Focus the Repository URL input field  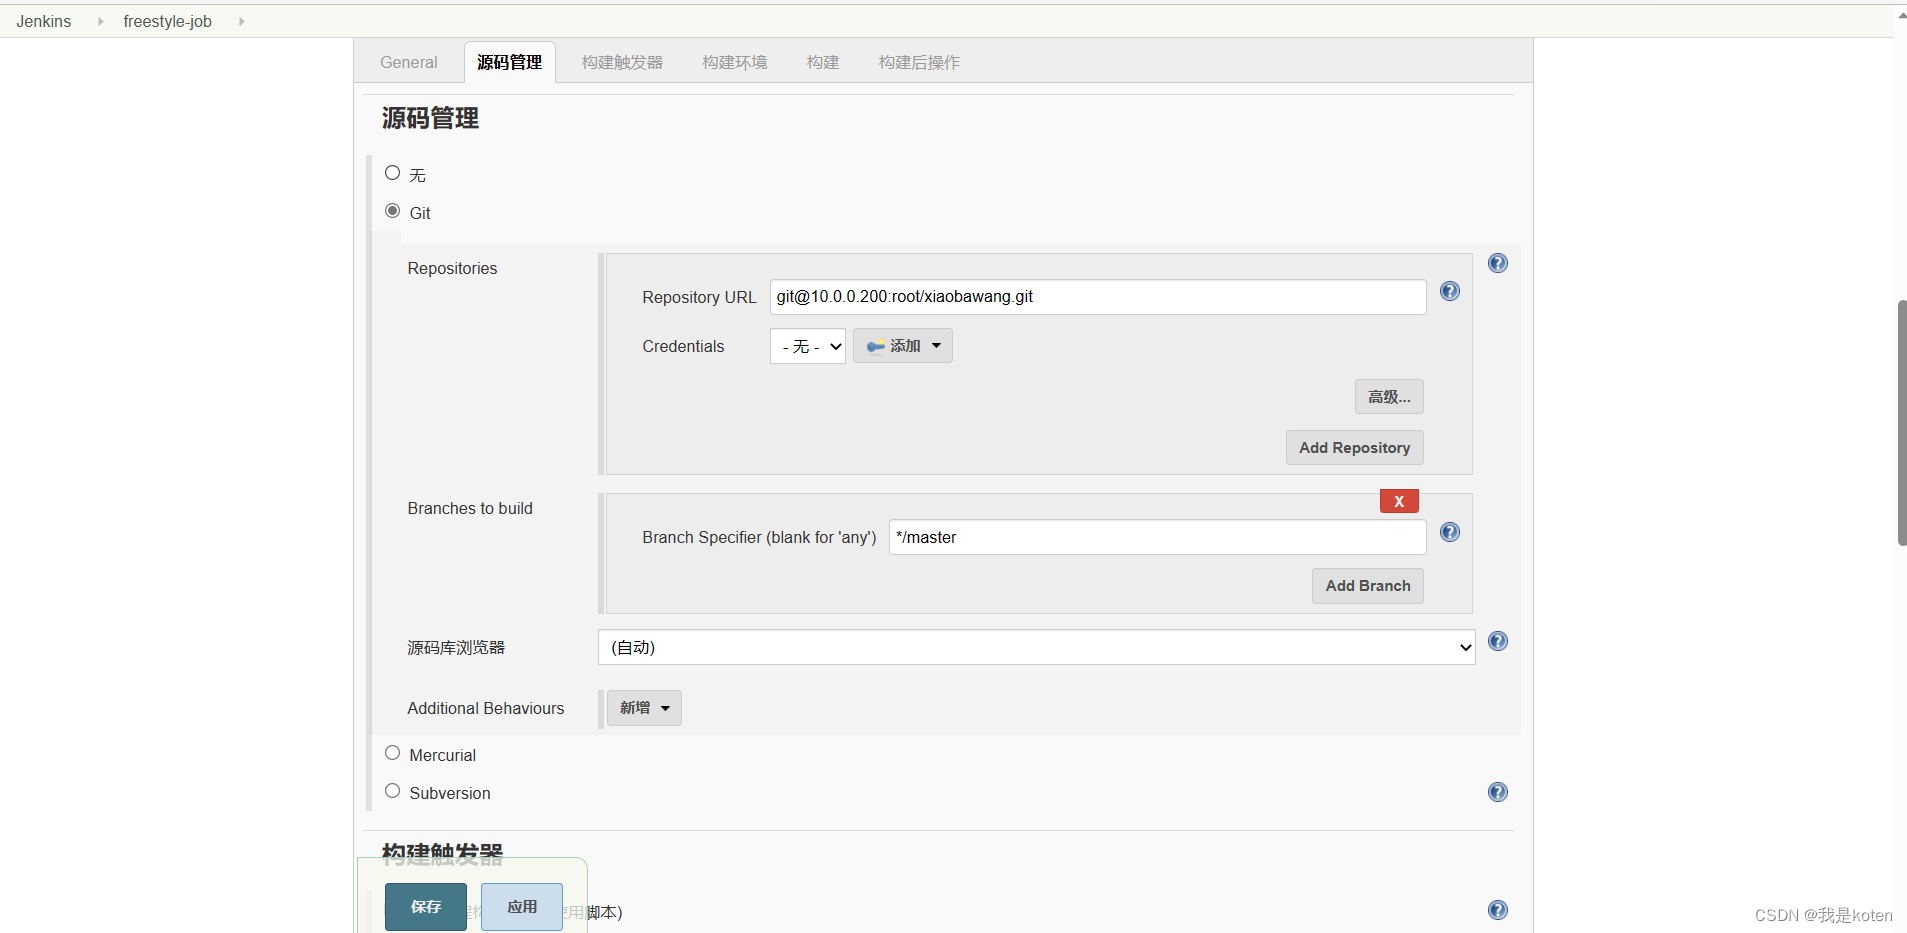click(1098, 297)
